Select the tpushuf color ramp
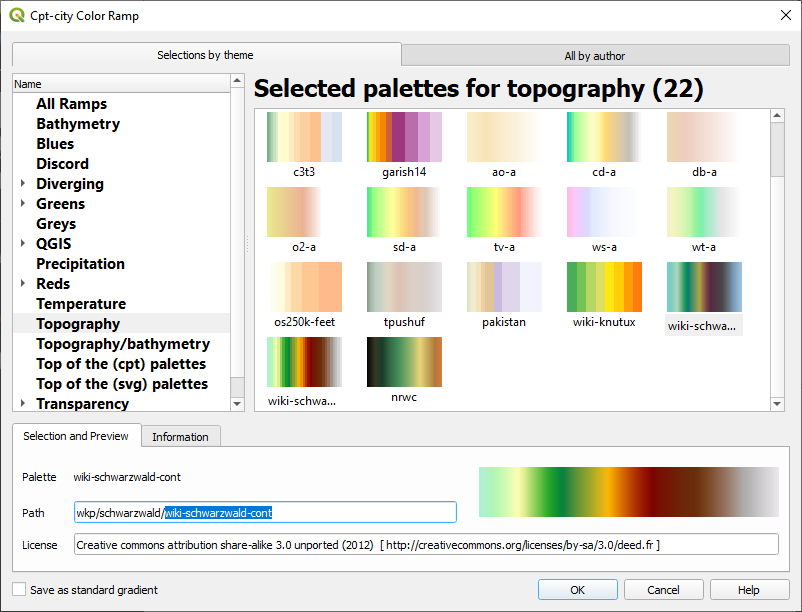The image size is (802, 612). coord(404,287)
